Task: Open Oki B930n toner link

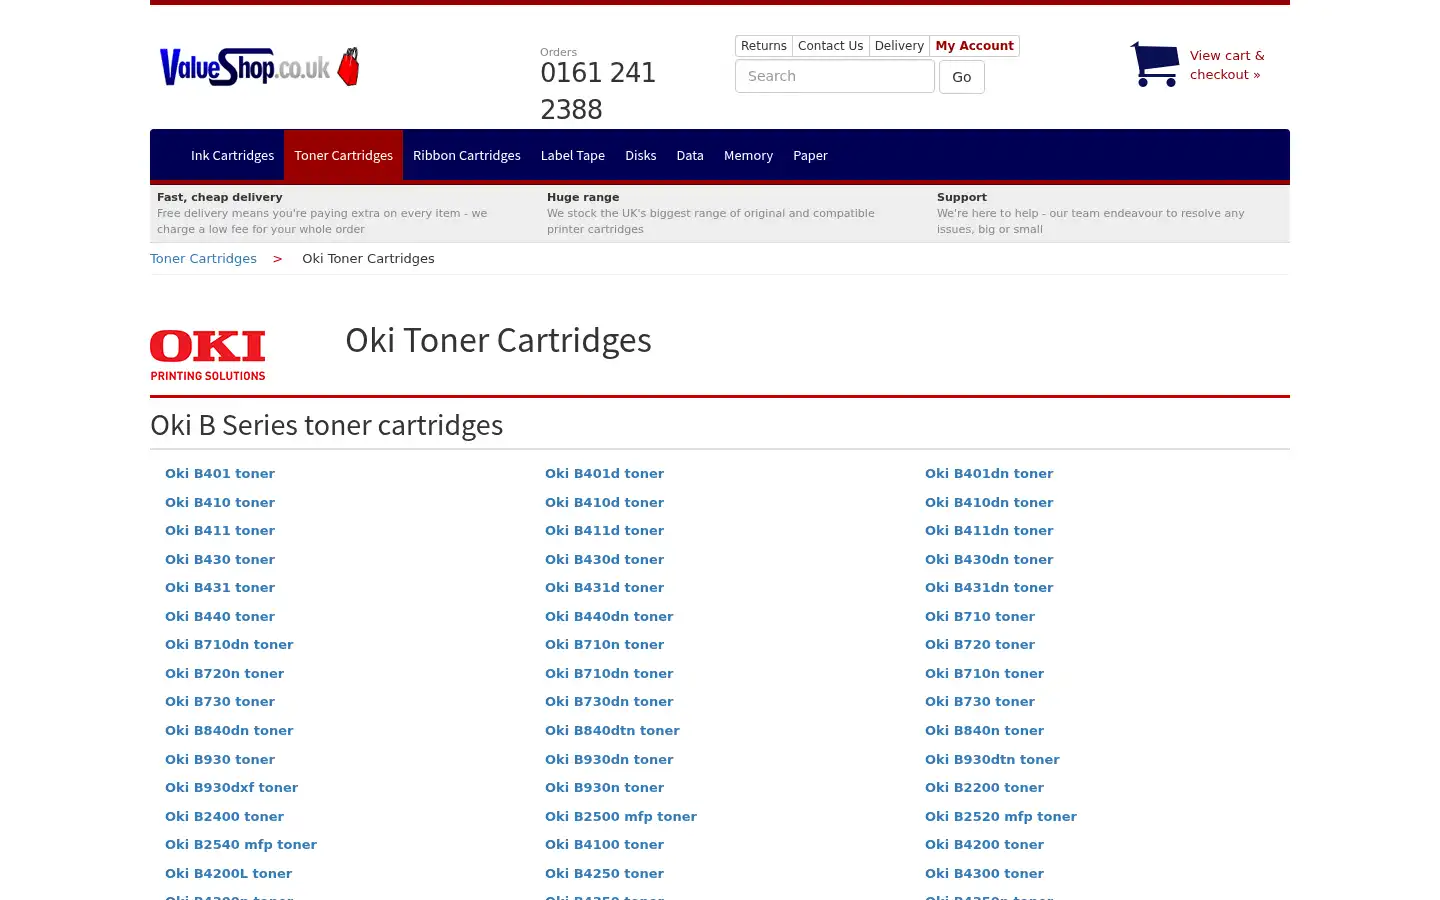Action: (604, 787)
